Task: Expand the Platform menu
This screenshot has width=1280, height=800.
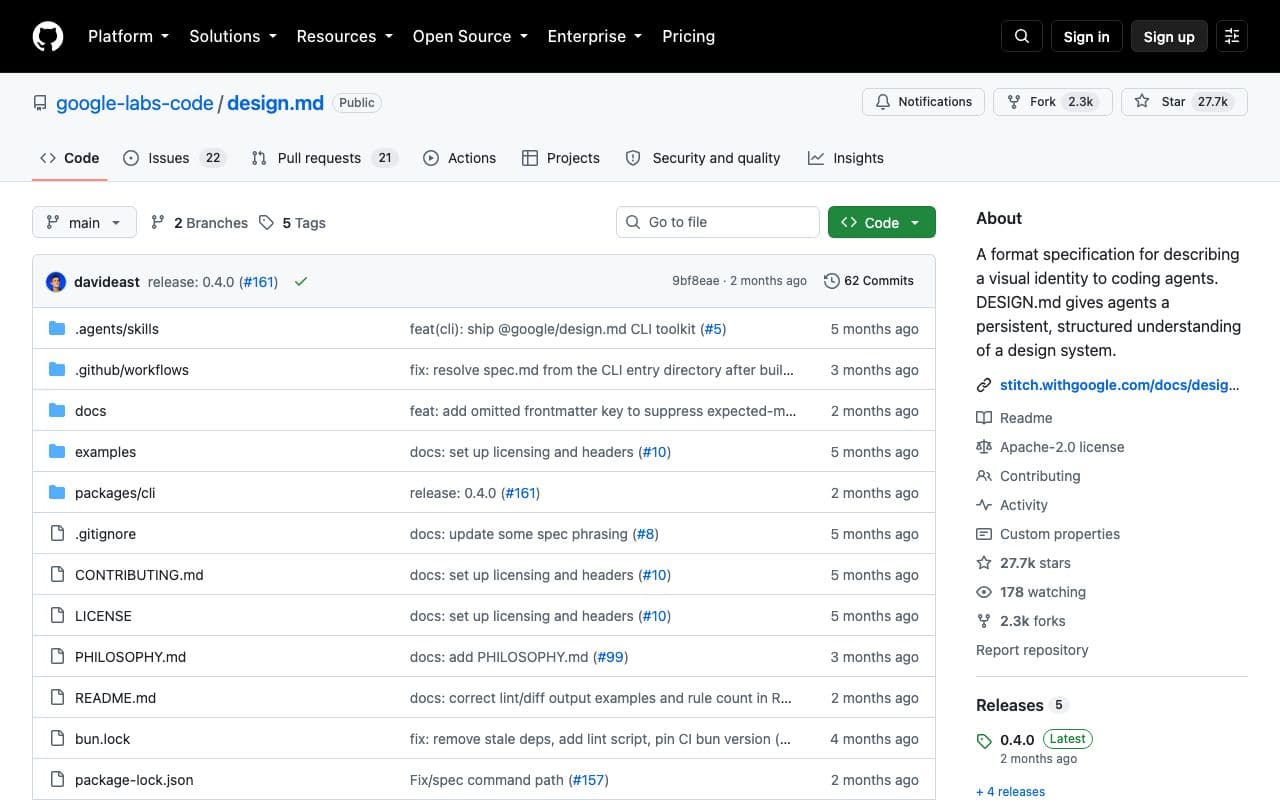Action: [128, 36]
